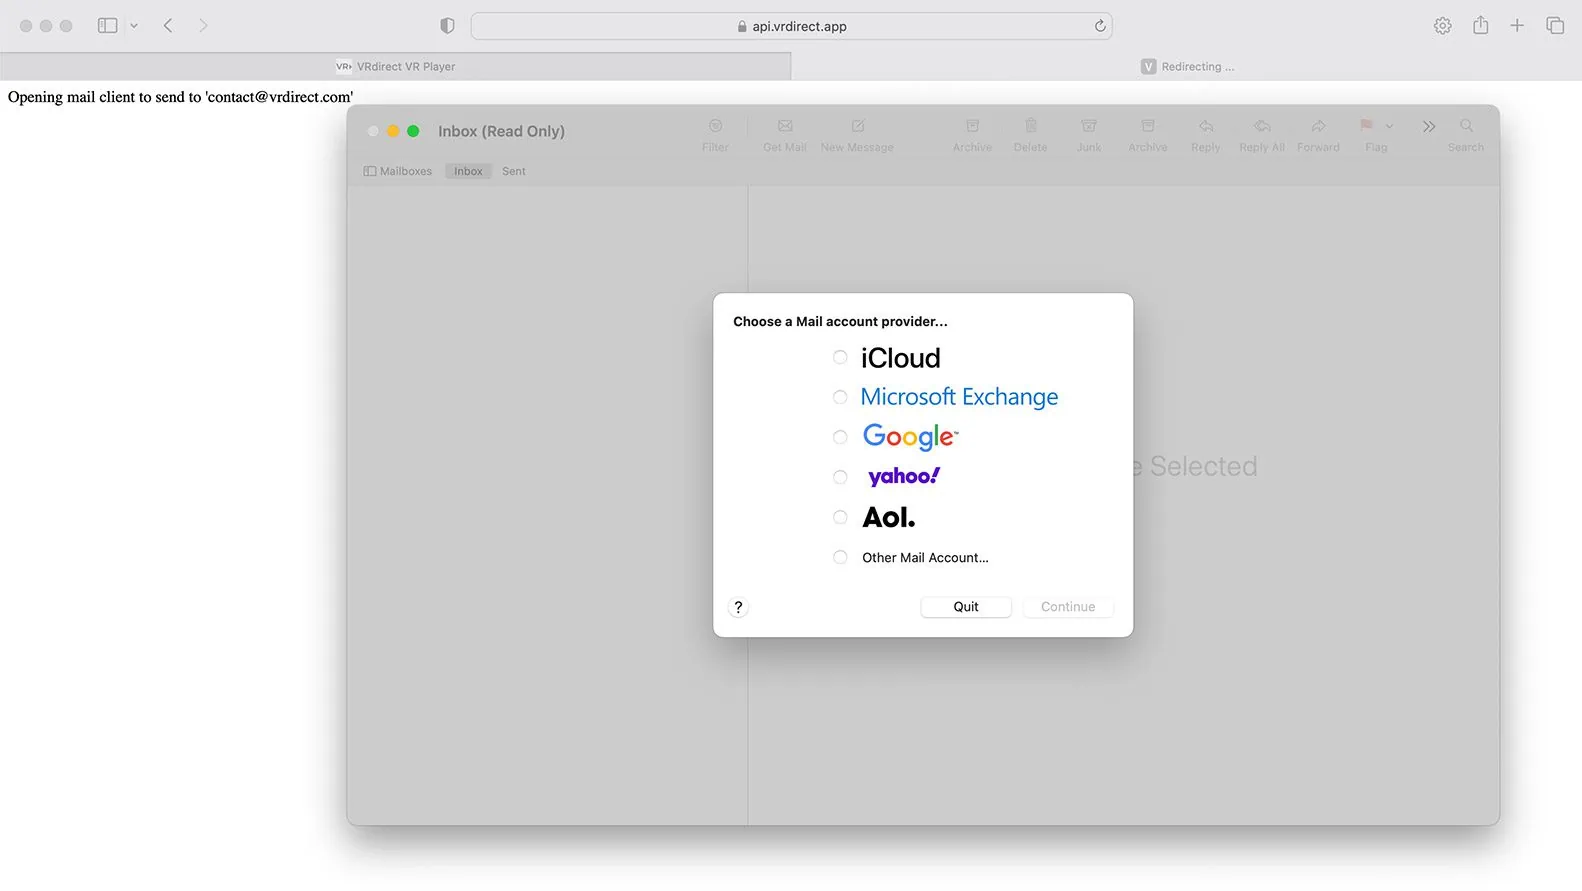Click the 'Choose a Mail account provider...' heading
This screenshot has height=891, width=1582.
pos(840,321)
